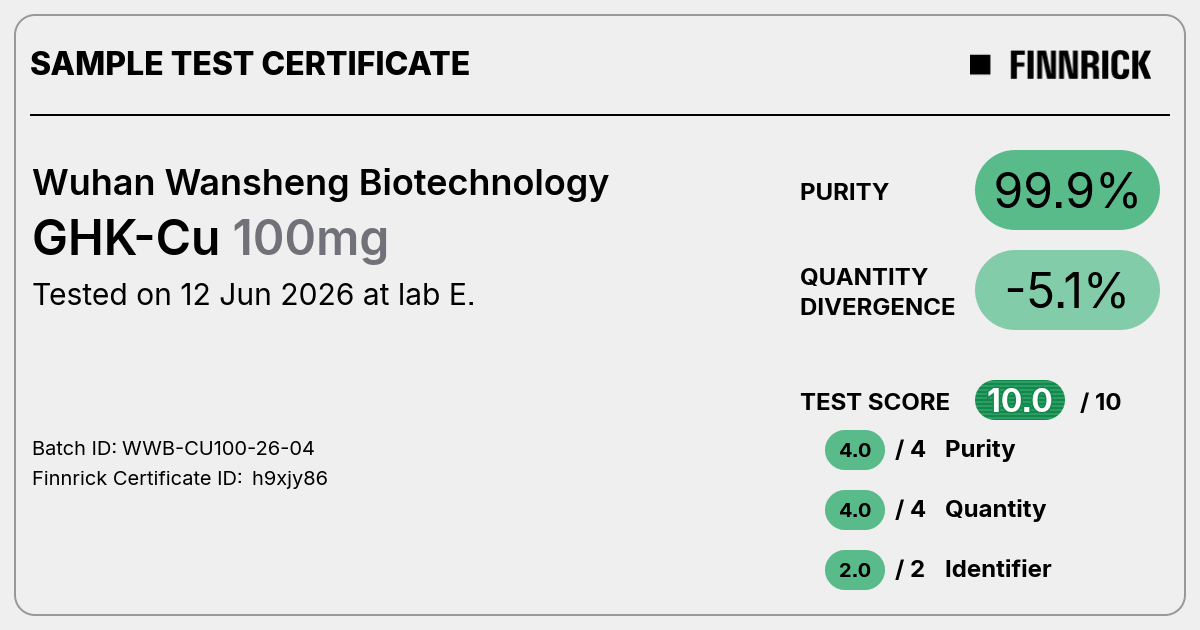Click the 4.0 Quantity score pill

(855, 510)
